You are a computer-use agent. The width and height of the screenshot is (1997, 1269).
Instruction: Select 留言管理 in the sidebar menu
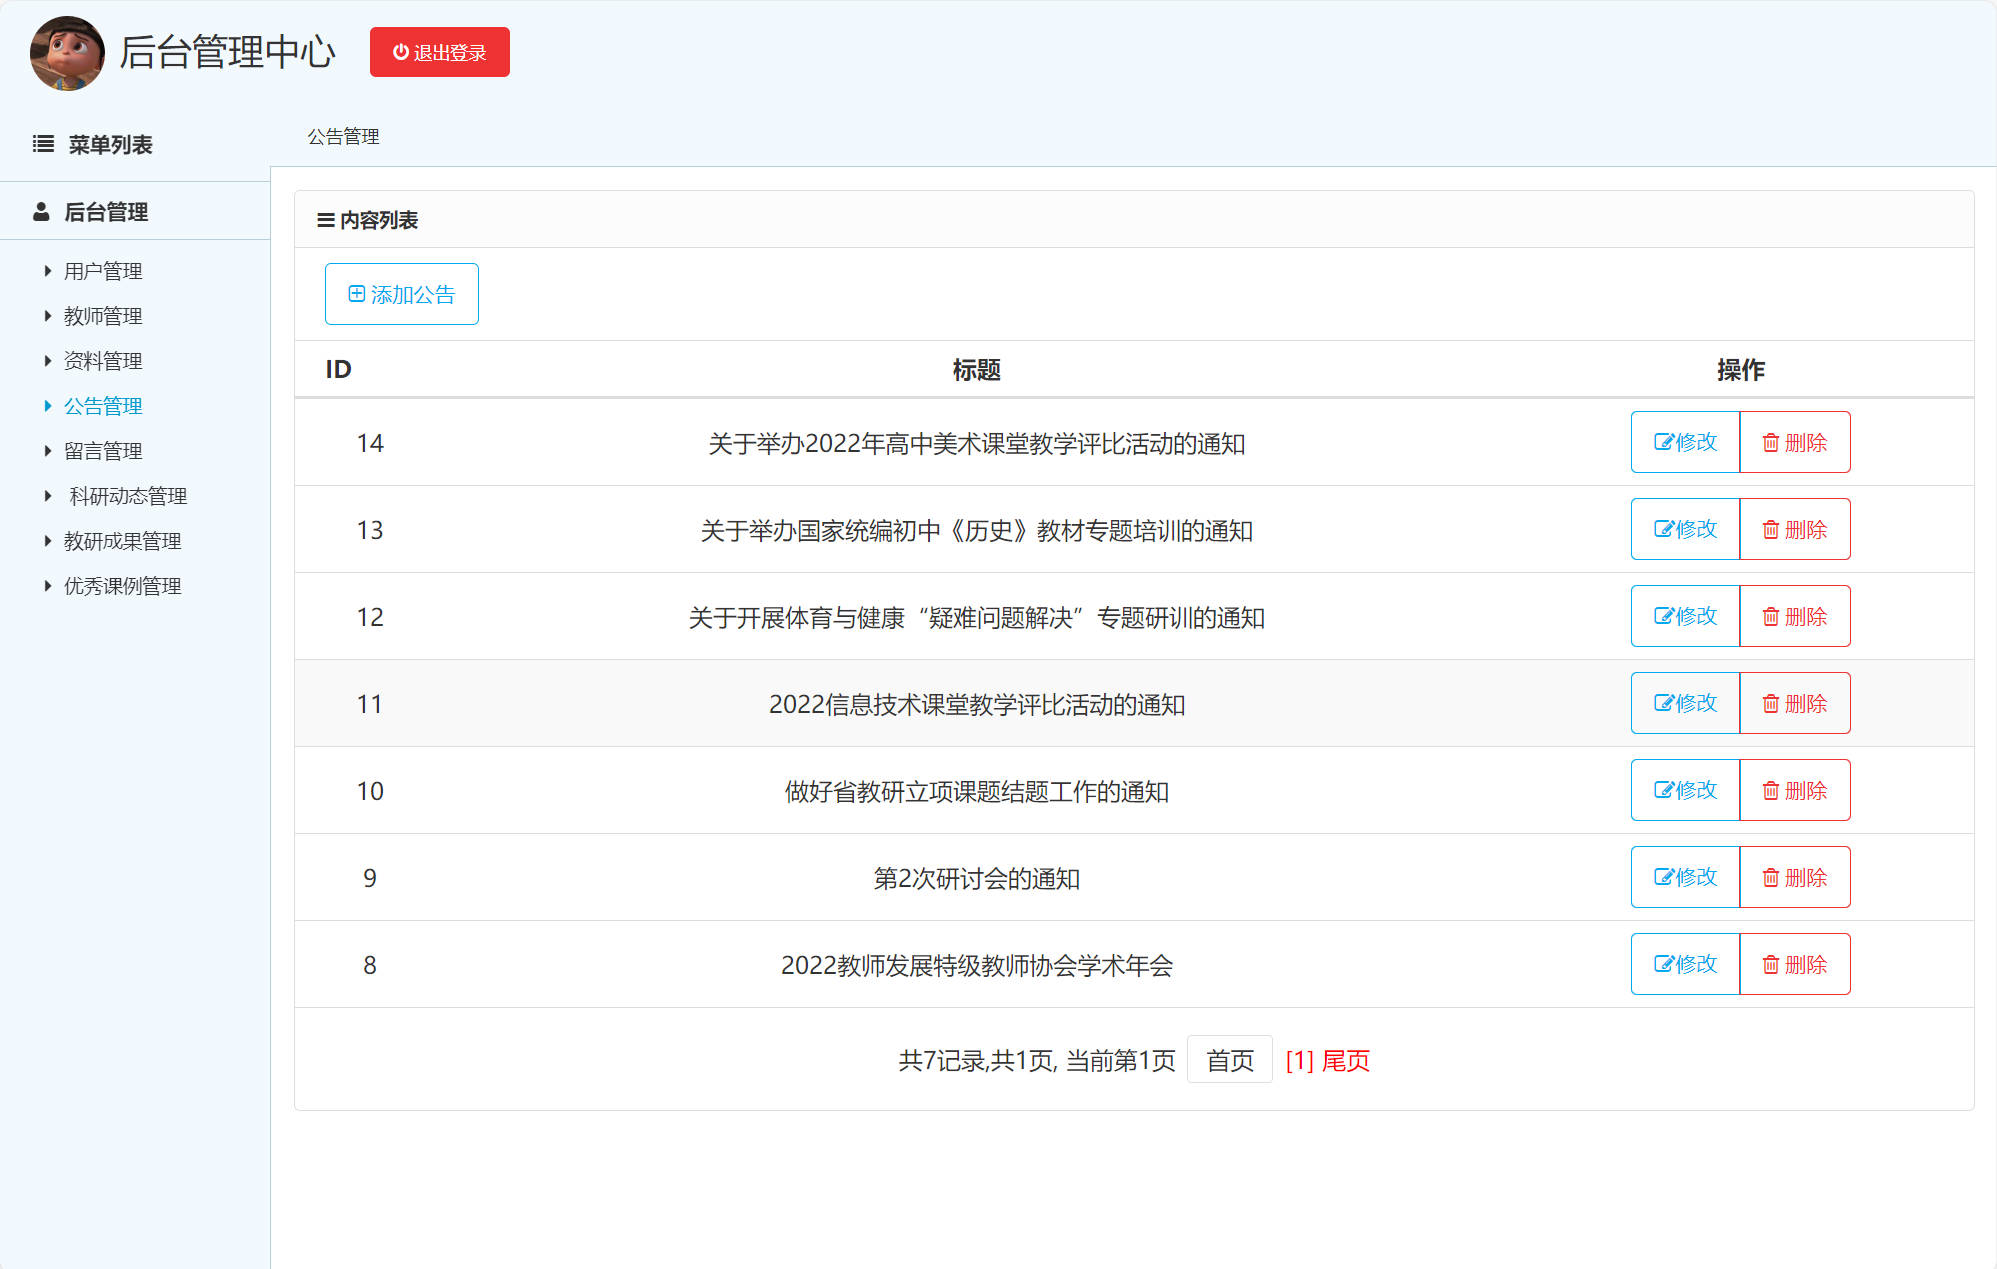(x=103, y=450)
